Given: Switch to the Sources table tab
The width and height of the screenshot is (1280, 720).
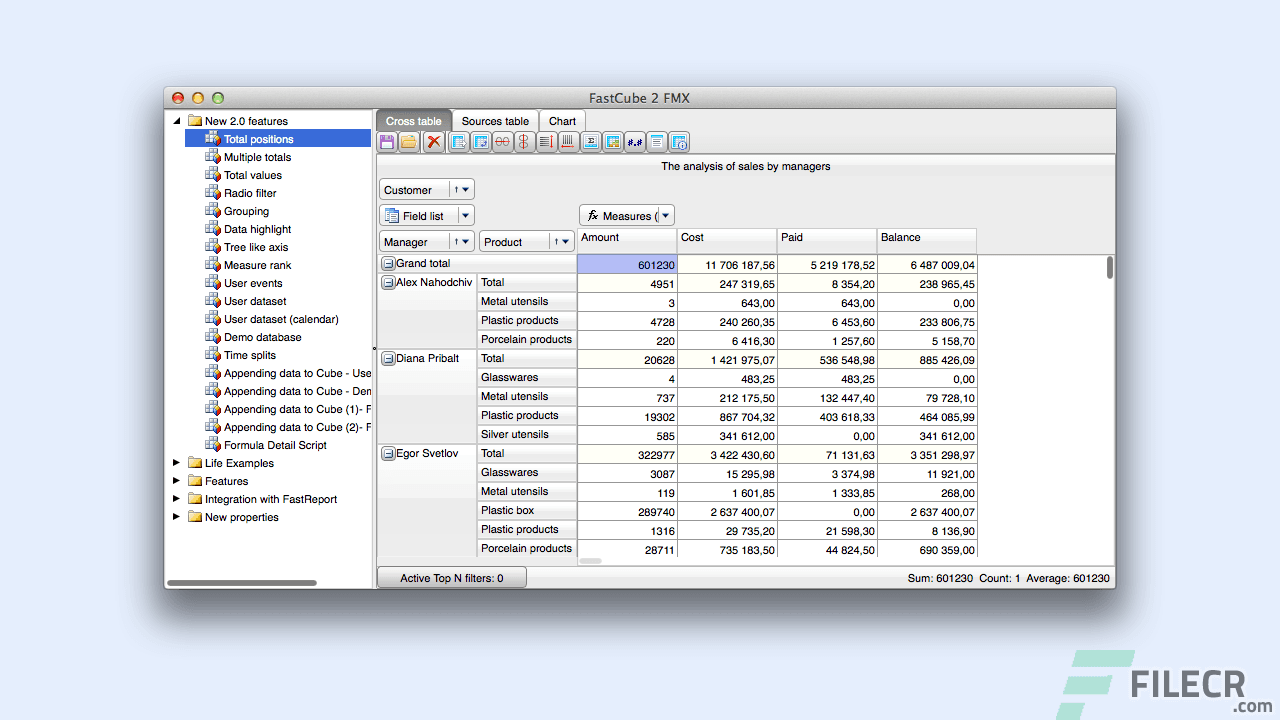Looking at the screenshot, I should (495, 121).
